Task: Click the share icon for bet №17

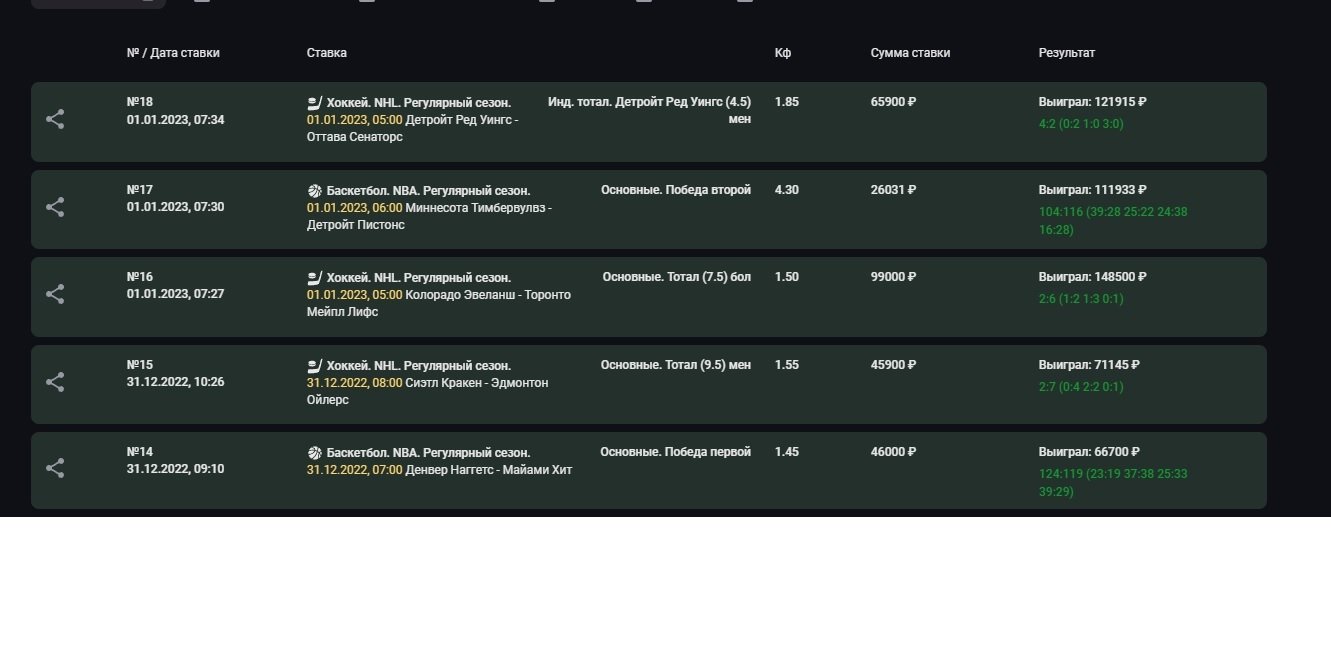Action: pyautogui.click(x=55, y=207)
